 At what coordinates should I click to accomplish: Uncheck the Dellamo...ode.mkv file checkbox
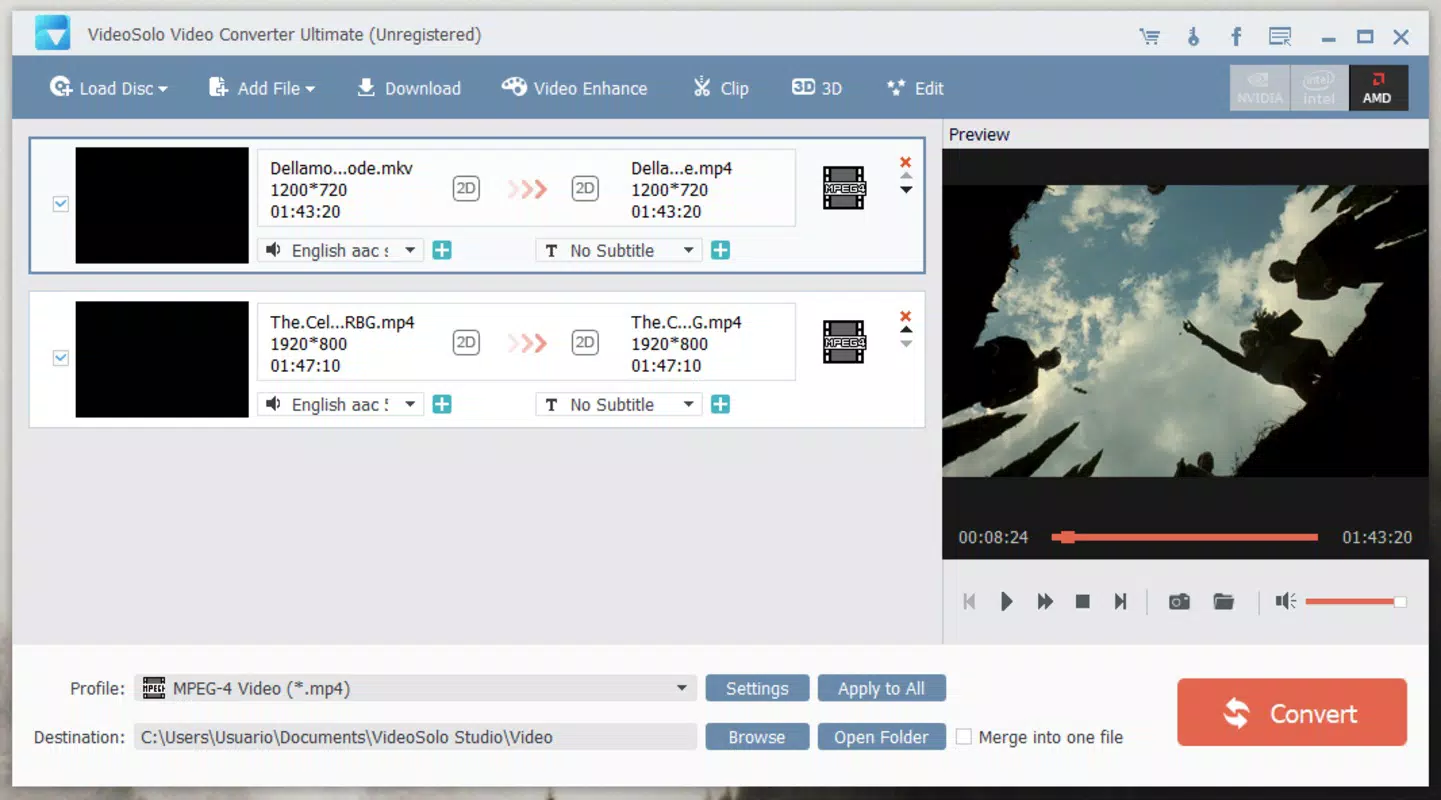coord(61,204)
